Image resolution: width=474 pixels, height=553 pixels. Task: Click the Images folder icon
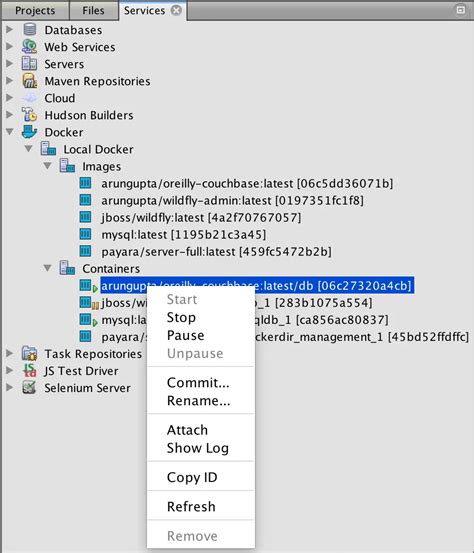coord(67,165)
